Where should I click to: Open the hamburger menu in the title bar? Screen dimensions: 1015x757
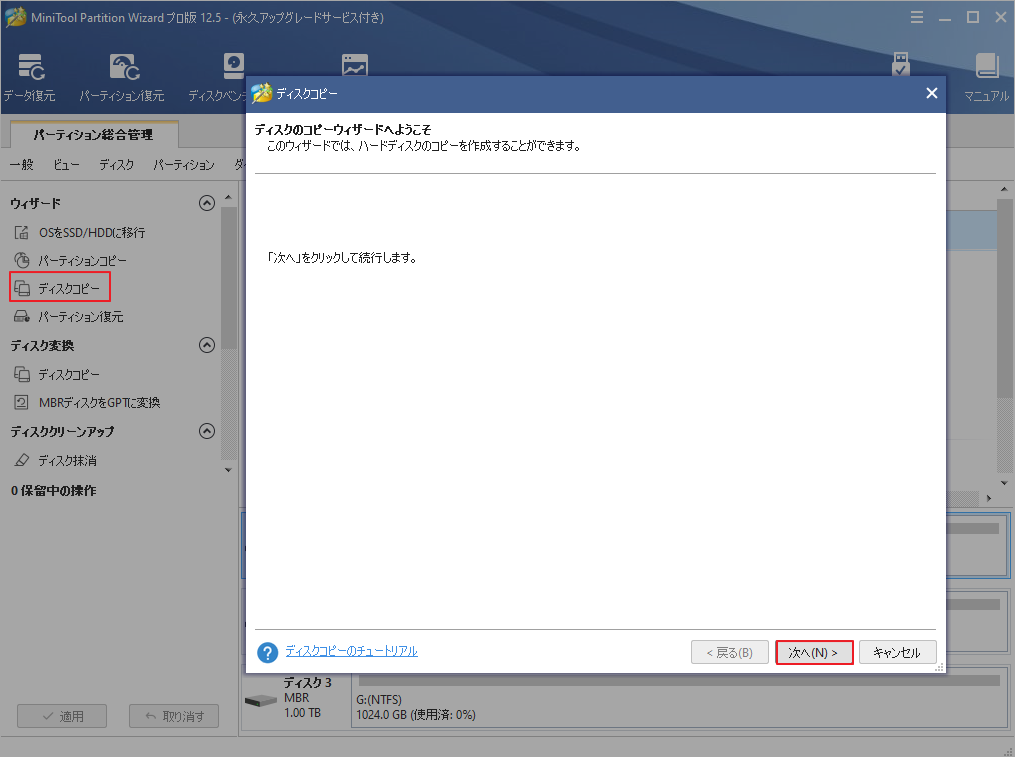(917, 17)
